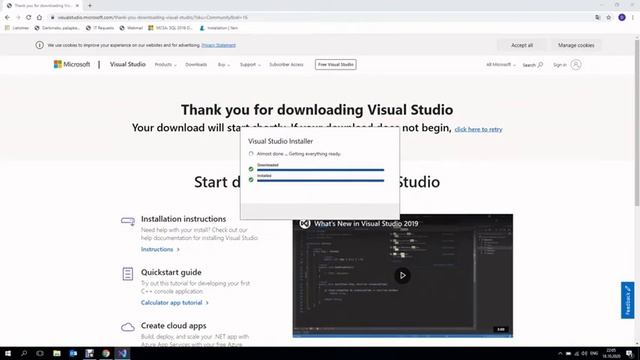Click the 'click here to retry' link

click(478, 129)
